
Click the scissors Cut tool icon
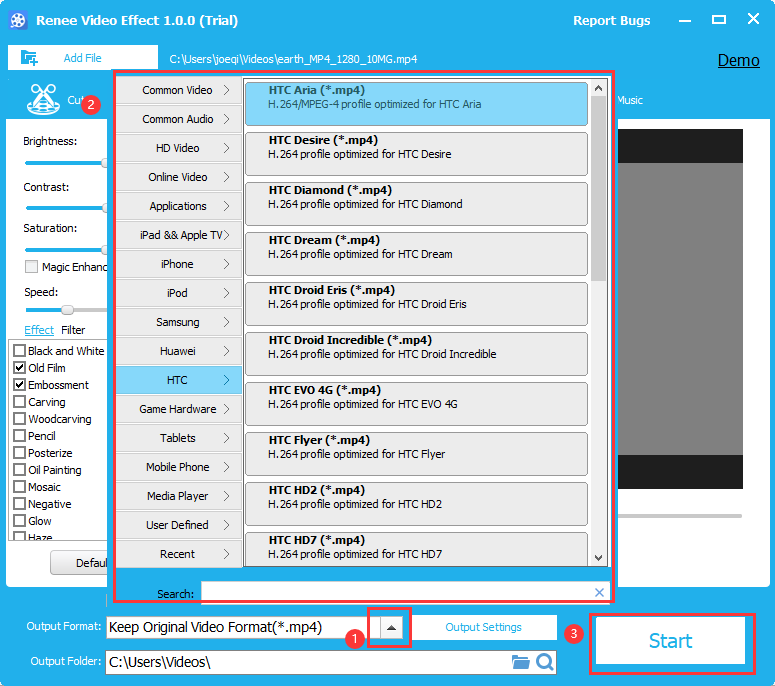click(x=41, y=99)
